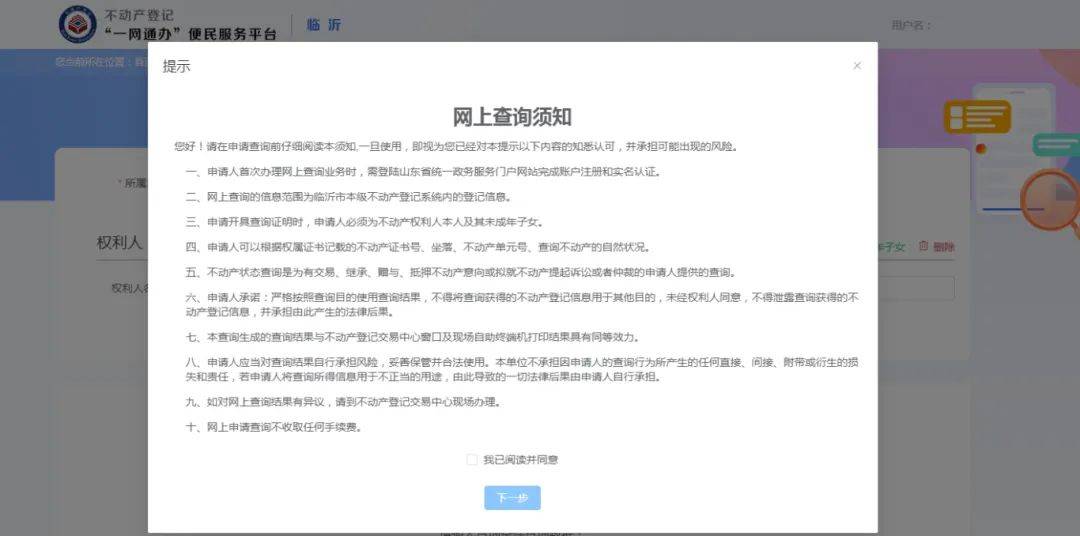Click notice item 五 about 不动产状态查询
This screenshot has width=1080, height=536.
coord(461,272)
